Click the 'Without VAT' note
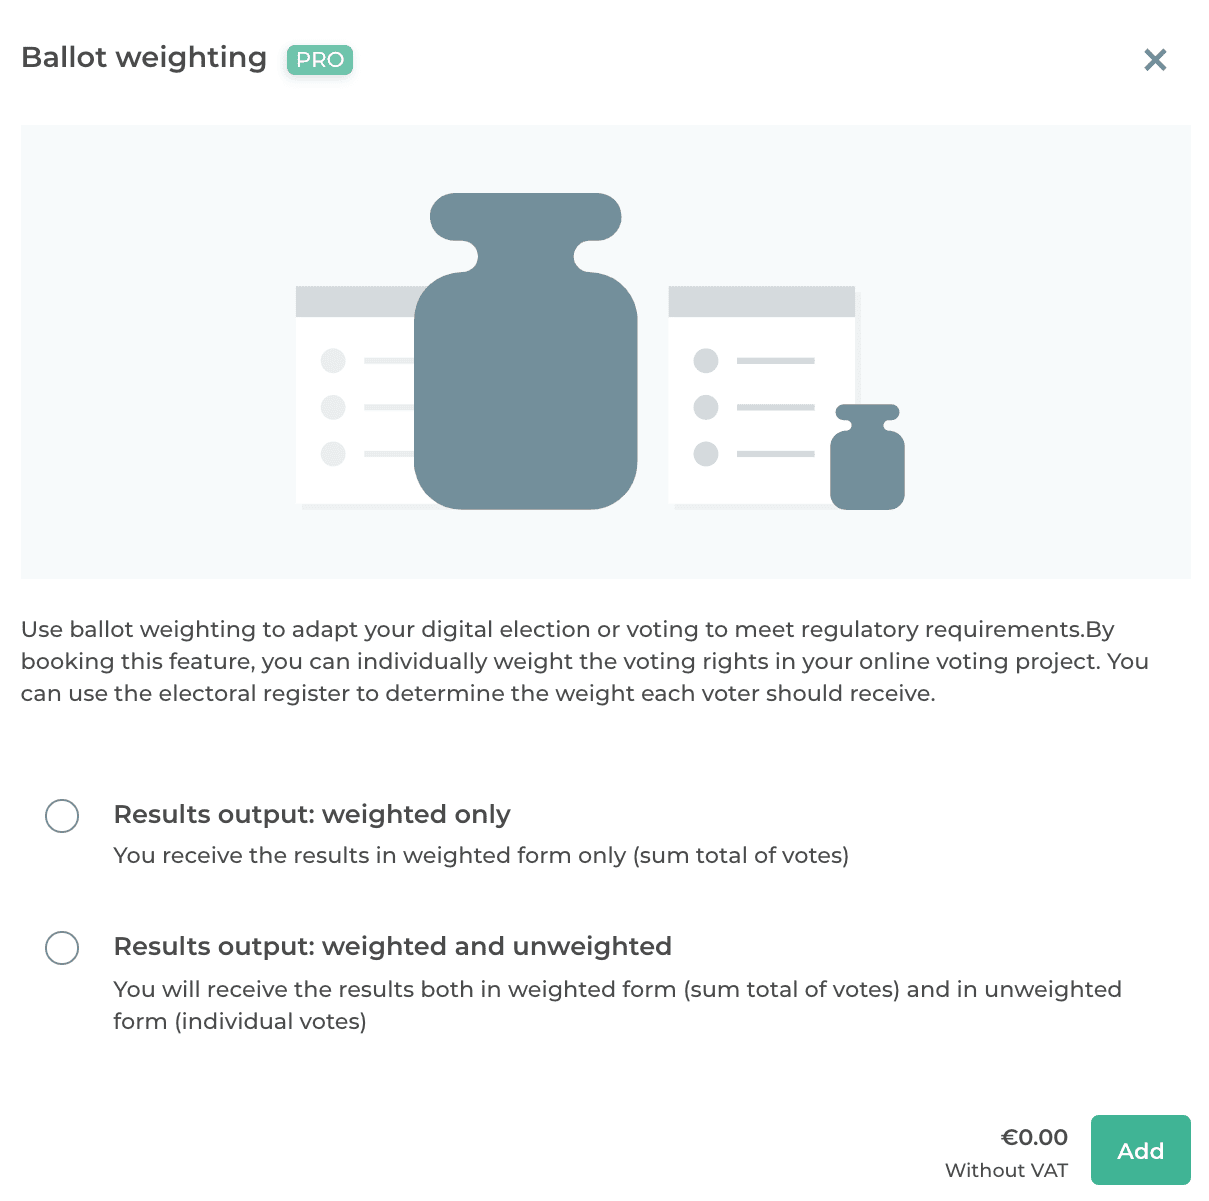The width and height of the screenshot is (1209, 1201). point(1006,1171)
